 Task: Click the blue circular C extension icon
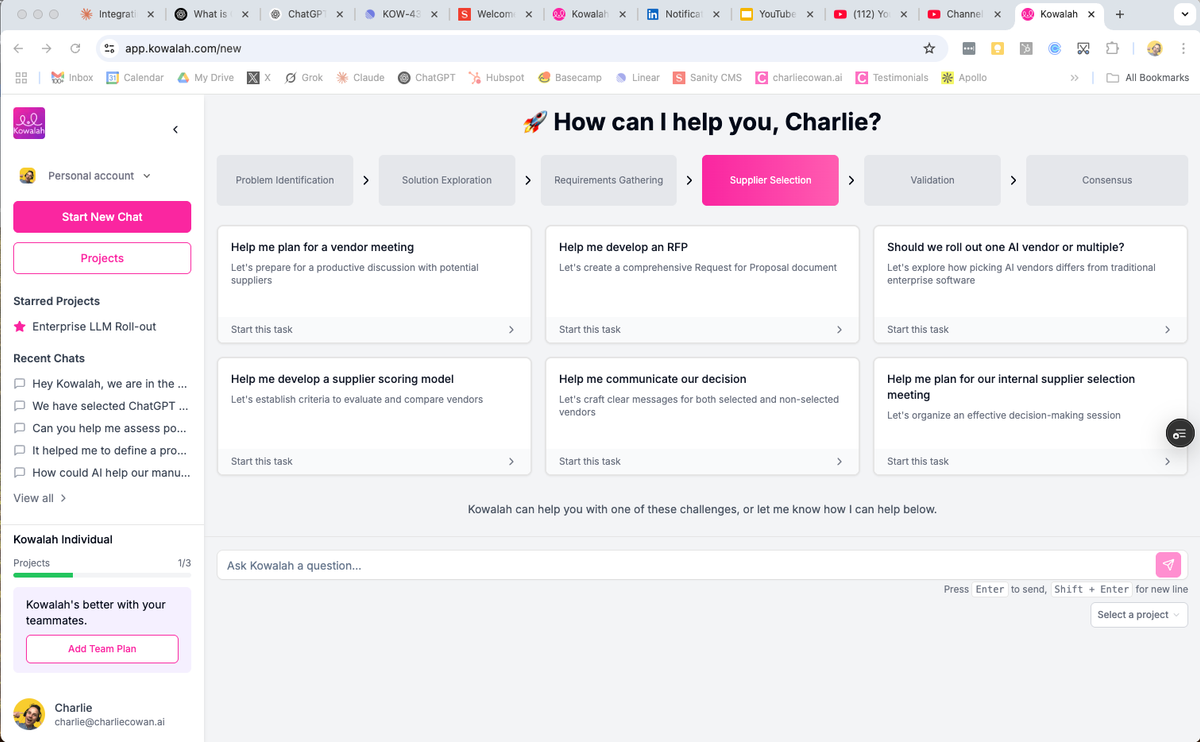[1054, 48]
